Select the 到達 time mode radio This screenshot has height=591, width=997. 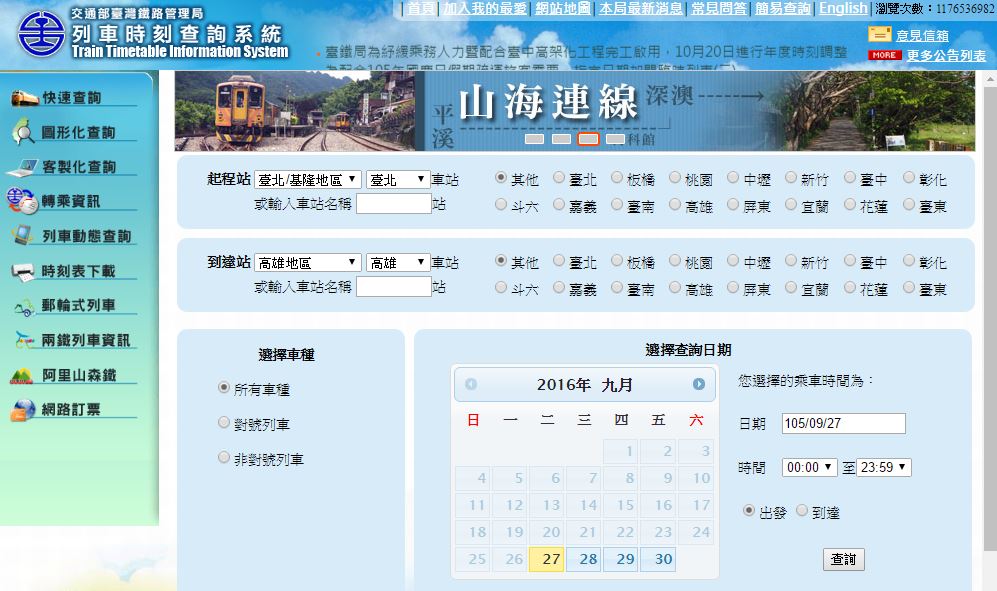pyautogui.click(x=802, y=510)
